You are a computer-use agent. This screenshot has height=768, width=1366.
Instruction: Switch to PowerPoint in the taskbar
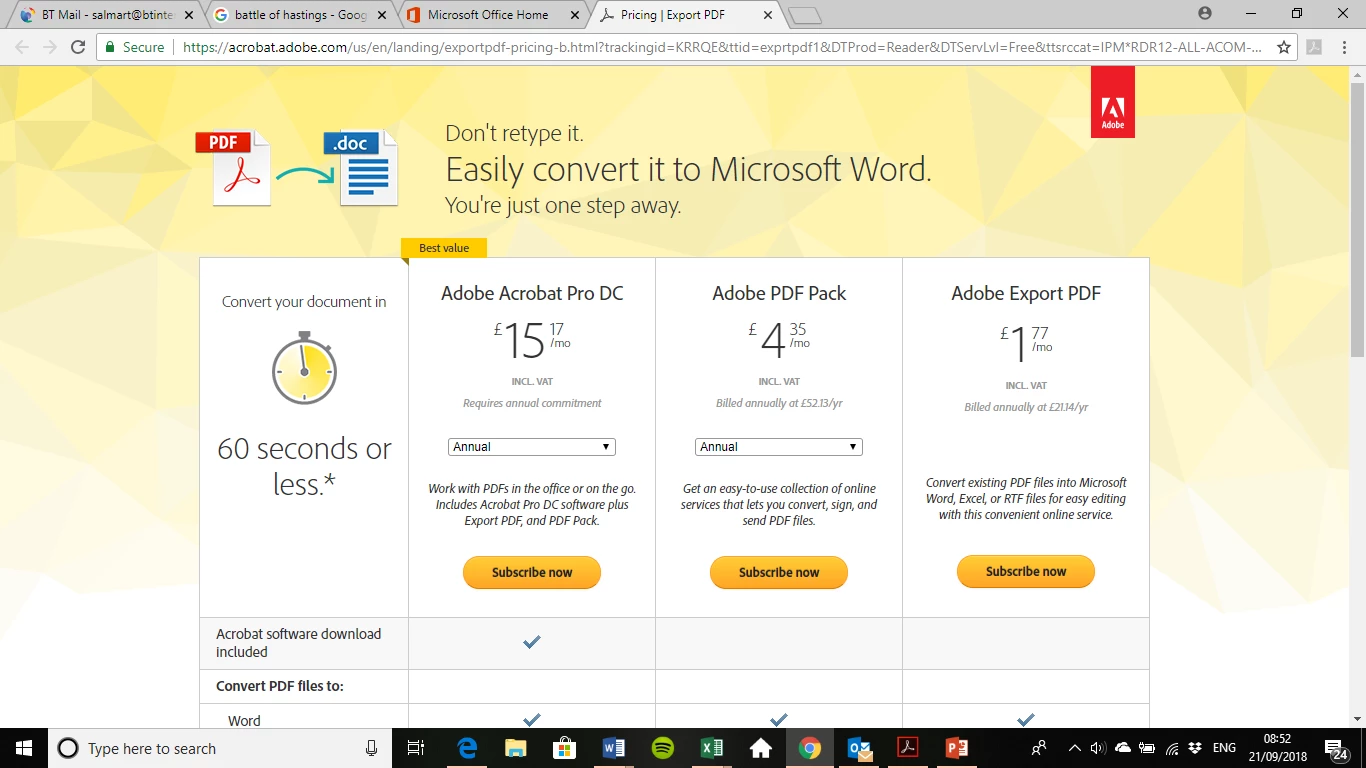pos(956,748)
